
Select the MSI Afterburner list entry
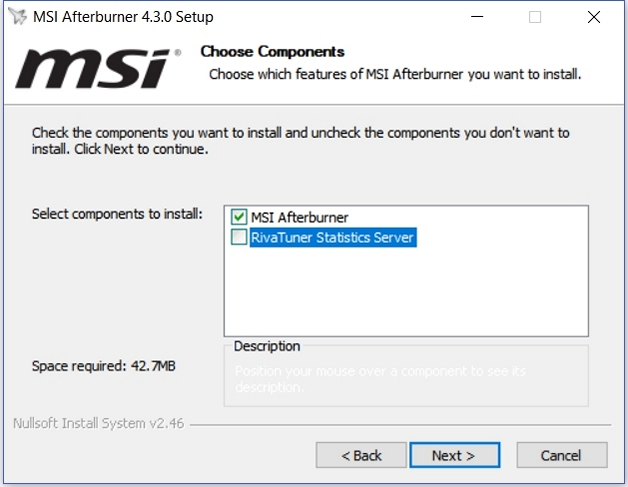click(x=300, y=217)
